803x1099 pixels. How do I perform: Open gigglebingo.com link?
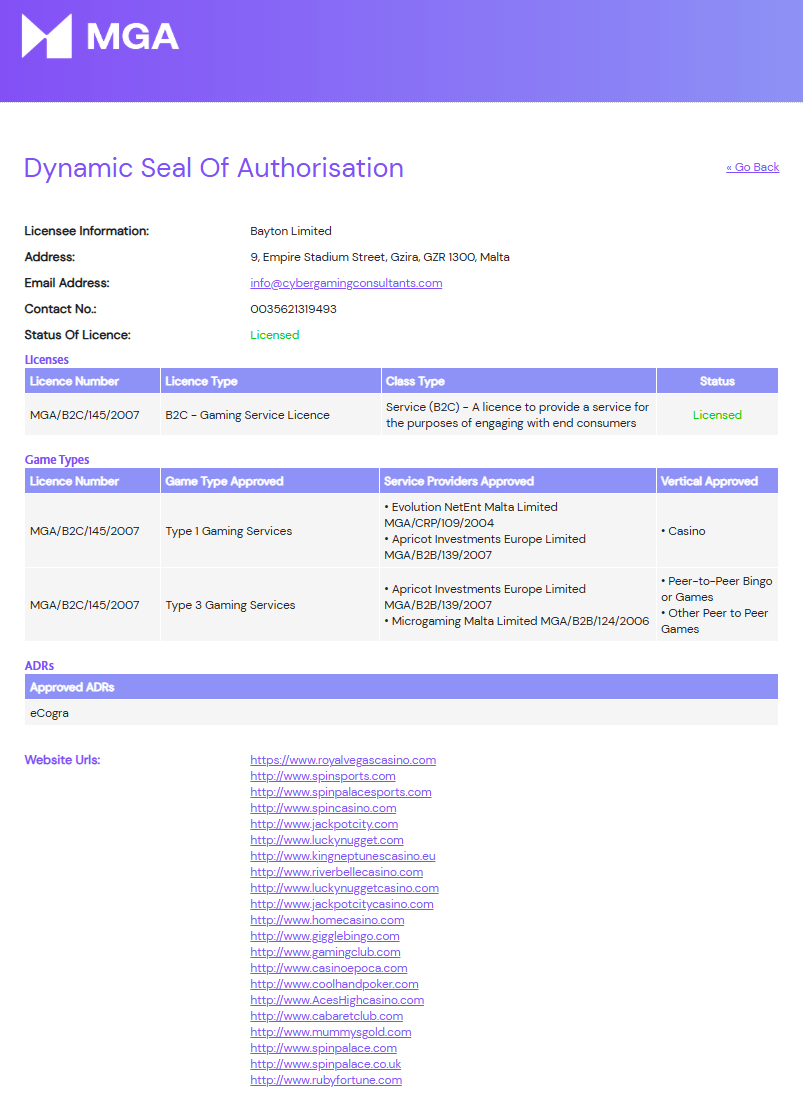tap(324, 936)
